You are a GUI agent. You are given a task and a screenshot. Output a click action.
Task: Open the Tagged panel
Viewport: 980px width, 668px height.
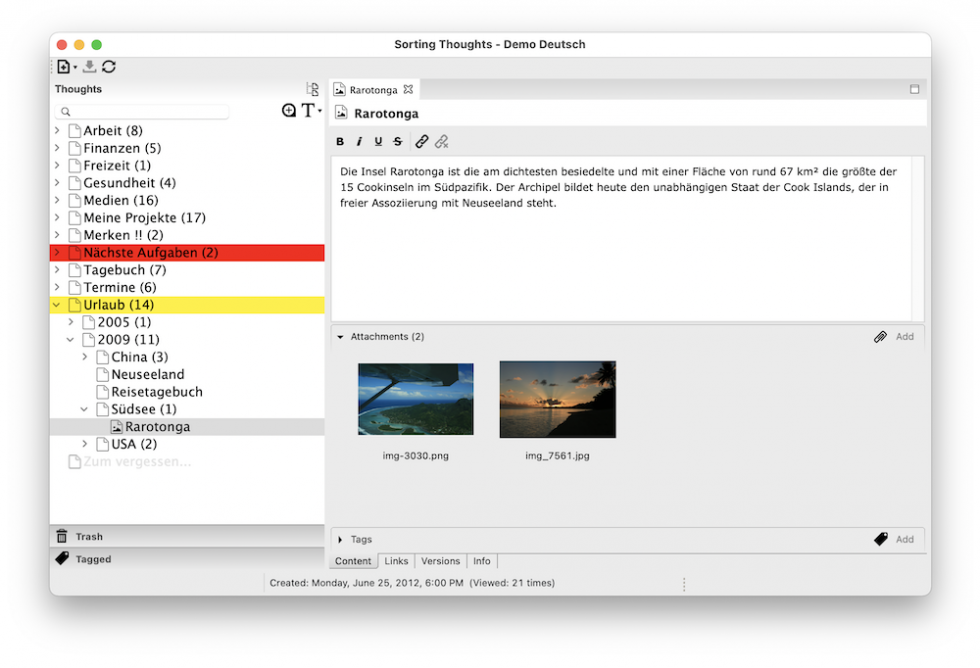[x=92, y=560]
